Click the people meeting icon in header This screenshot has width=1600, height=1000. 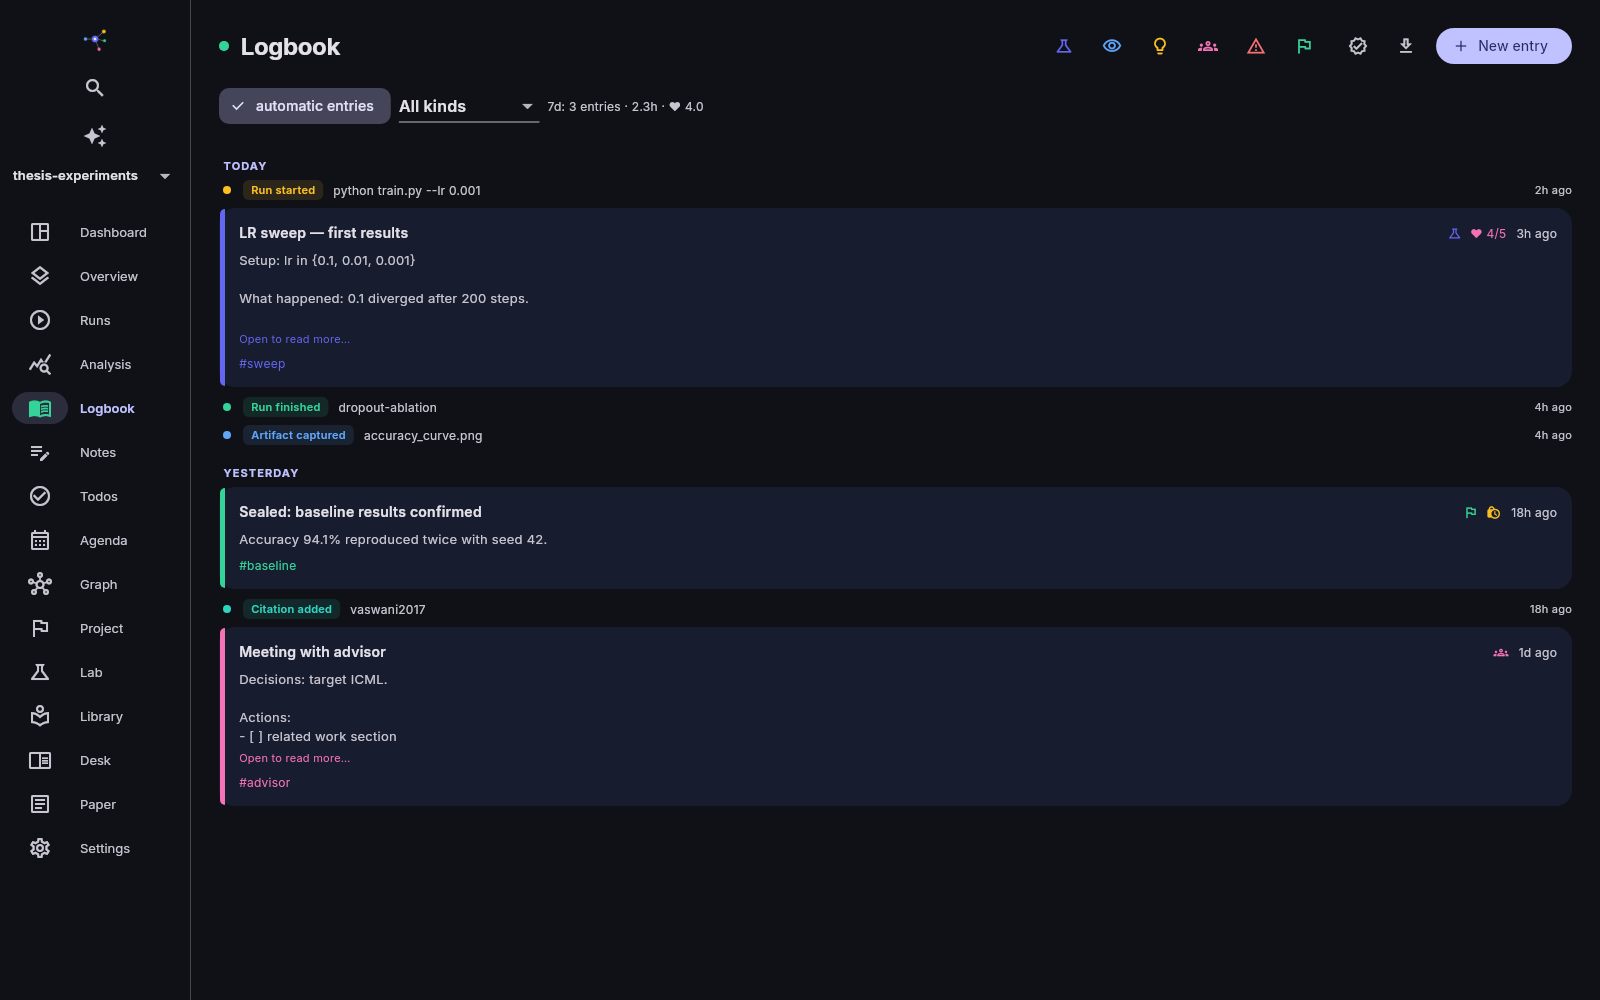coord(1208,46)
